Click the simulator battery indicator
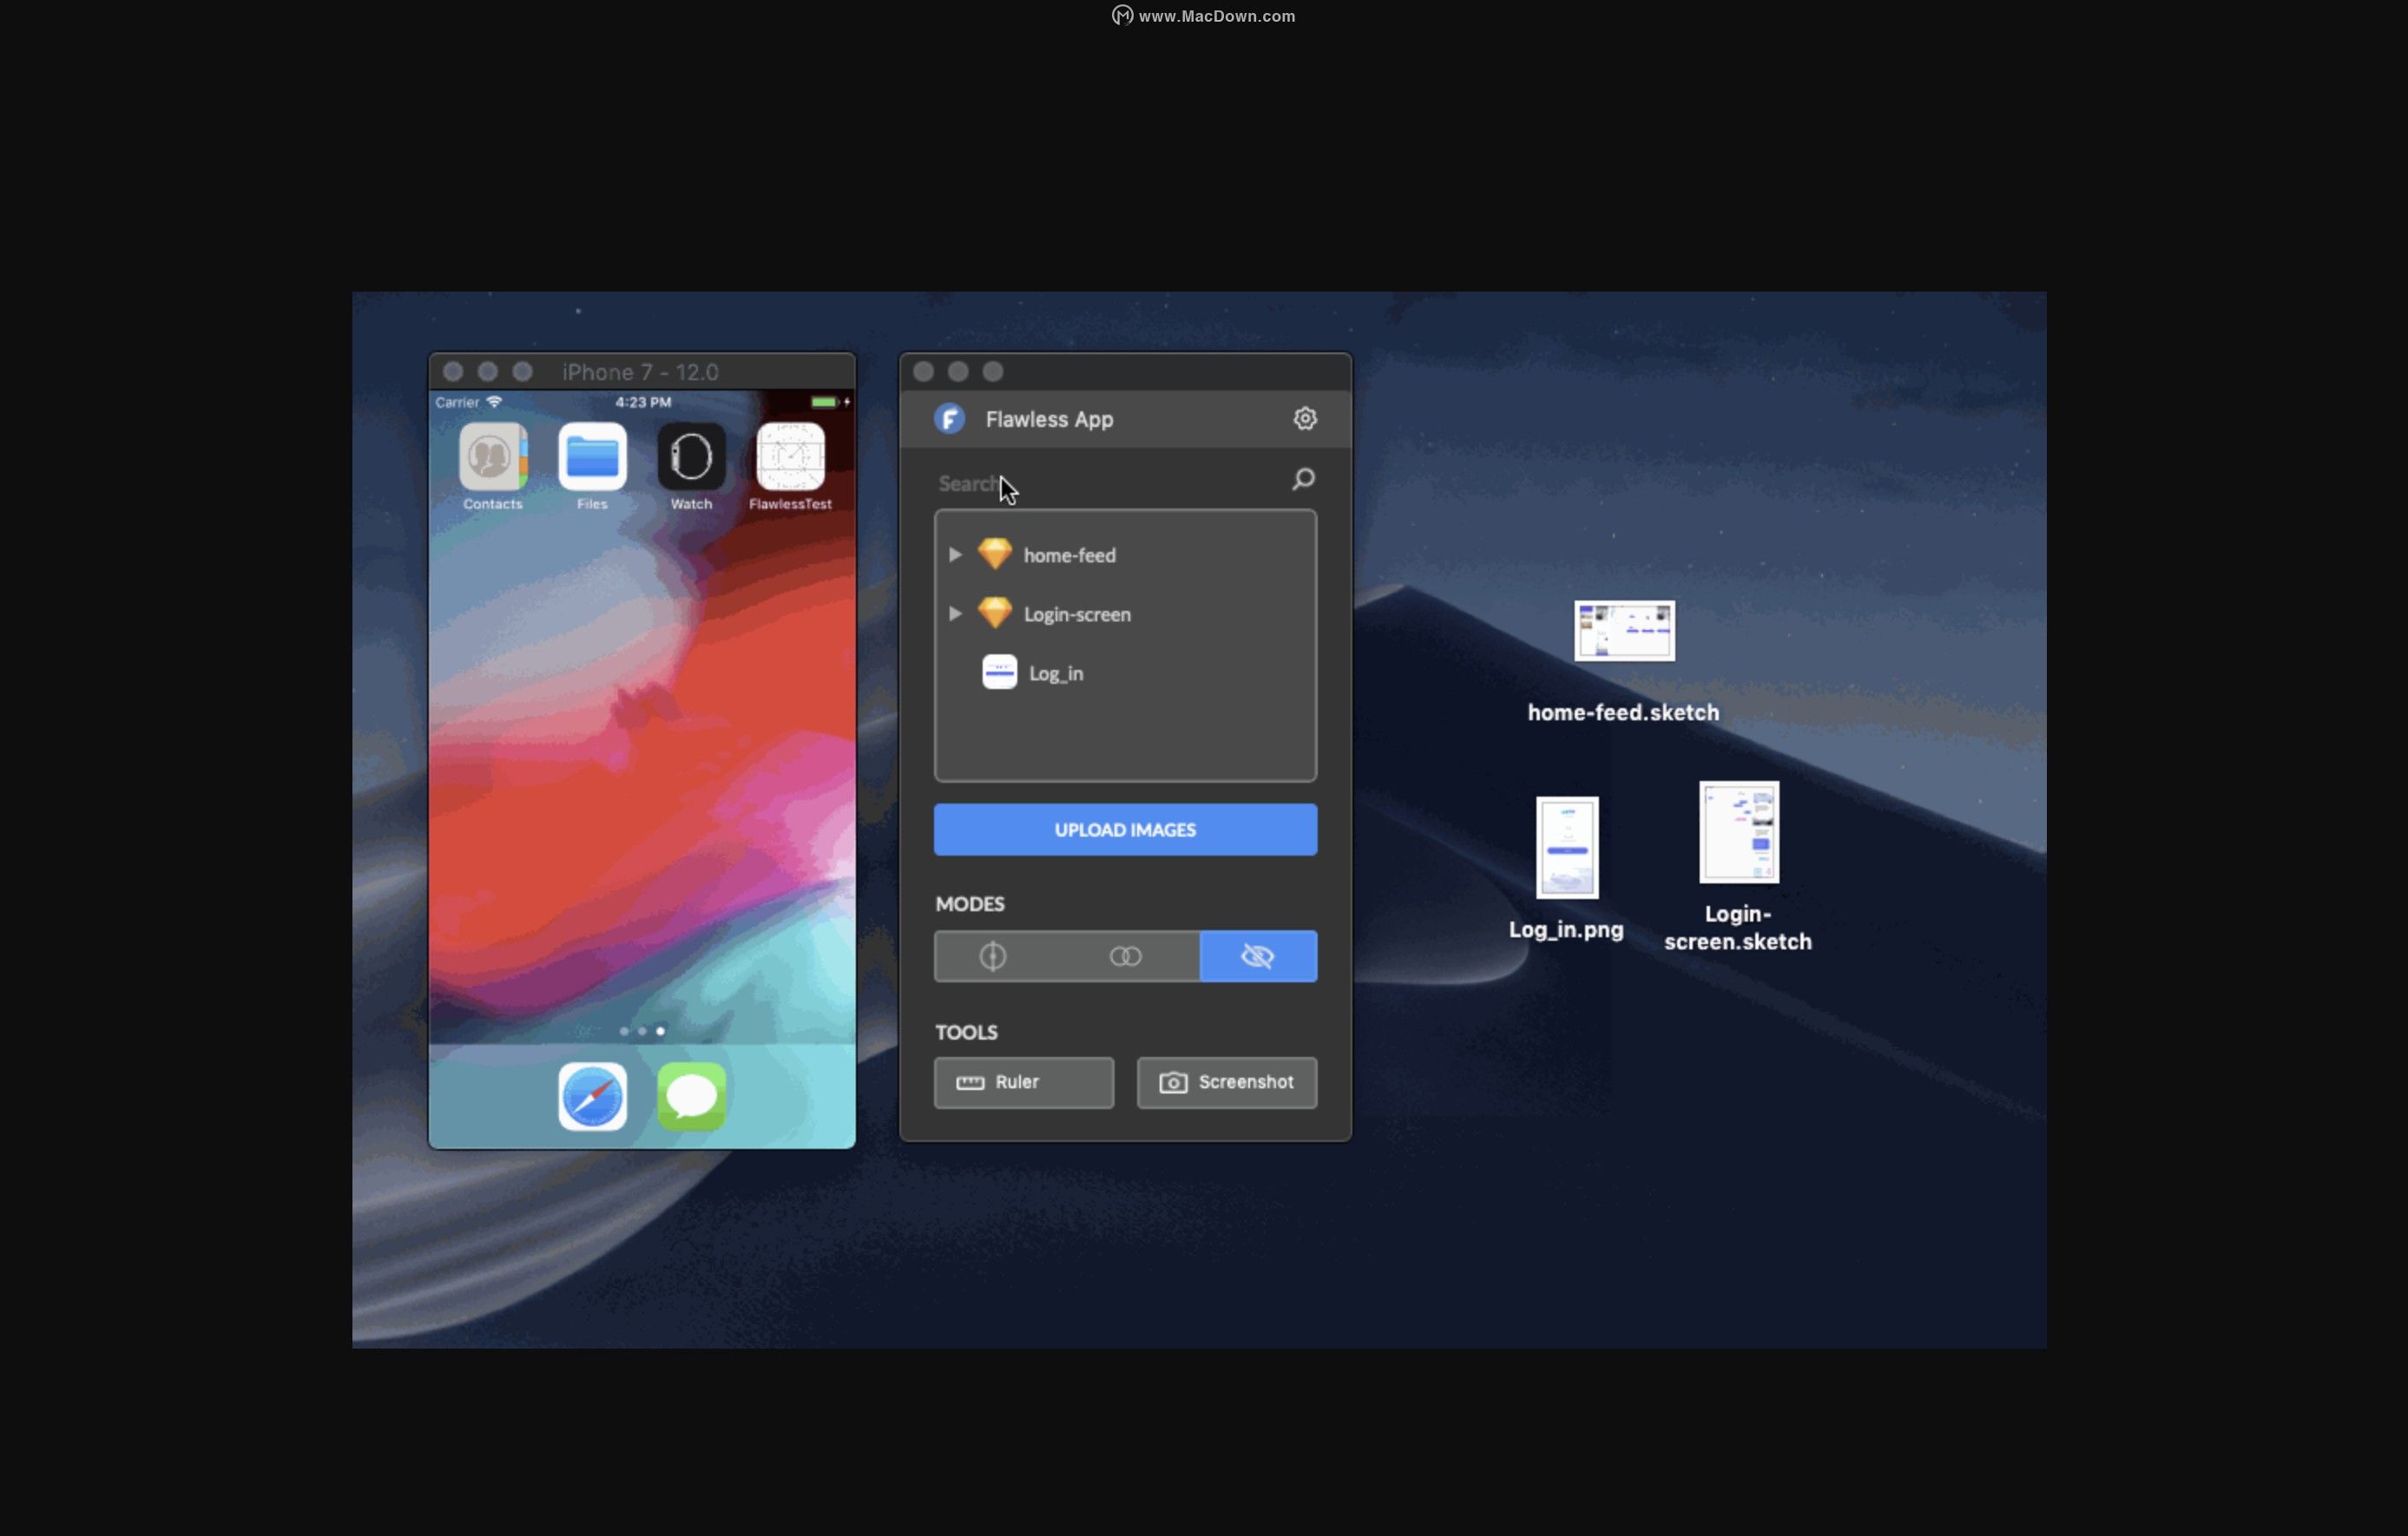This screenshot has width=2408, height=1536. point(824,402)
